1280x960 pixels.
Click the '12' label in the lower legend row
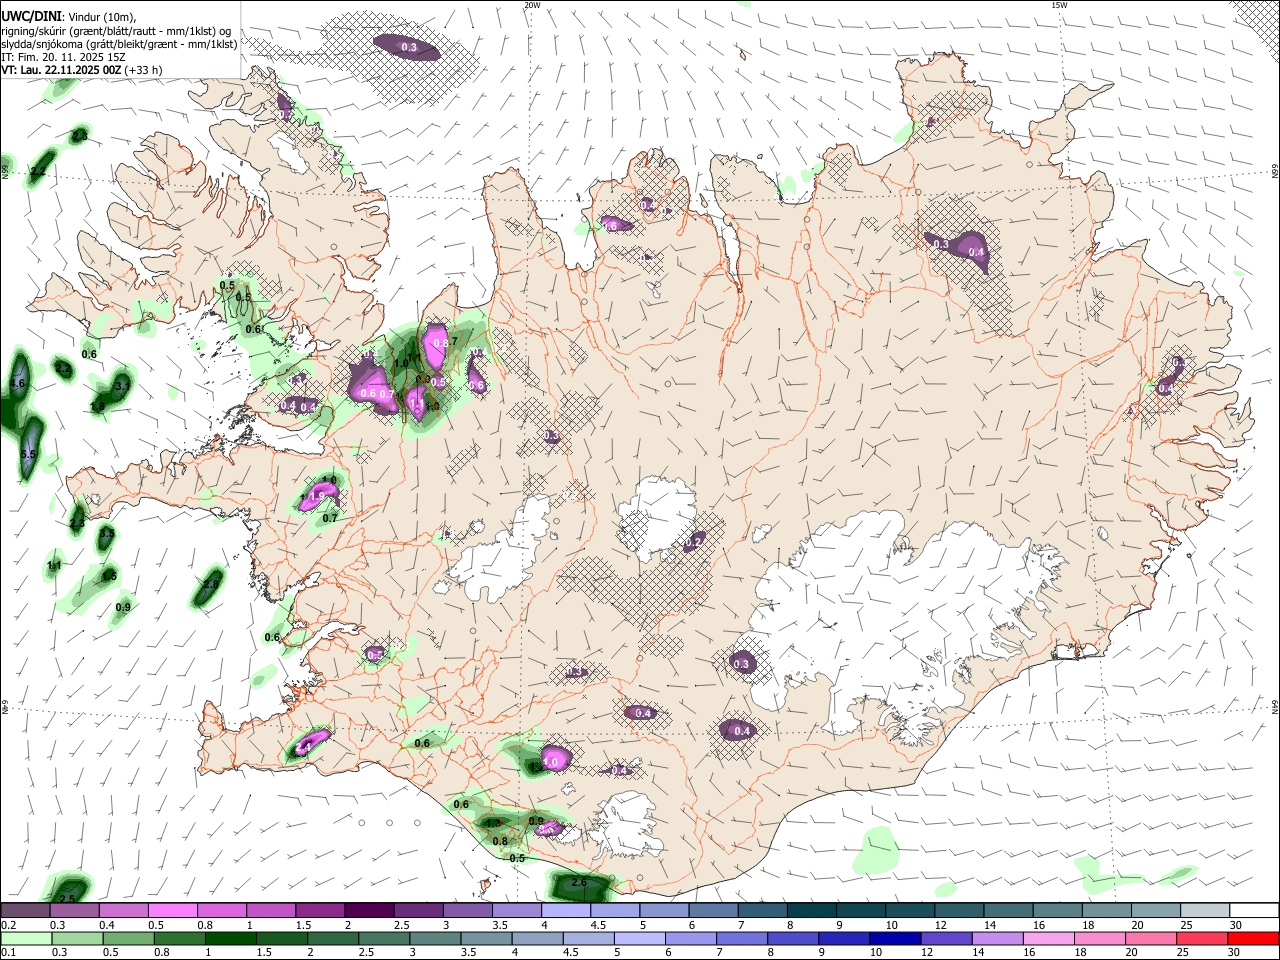pyautogui.click(x=926, y=952)
